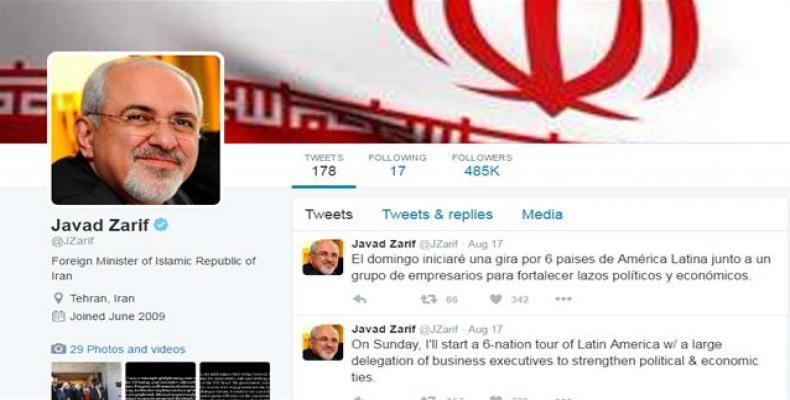The width and height of the screenshot is (790, 400).
Task: Switch to the Tweets & replies tab
Action: point(437,215)
